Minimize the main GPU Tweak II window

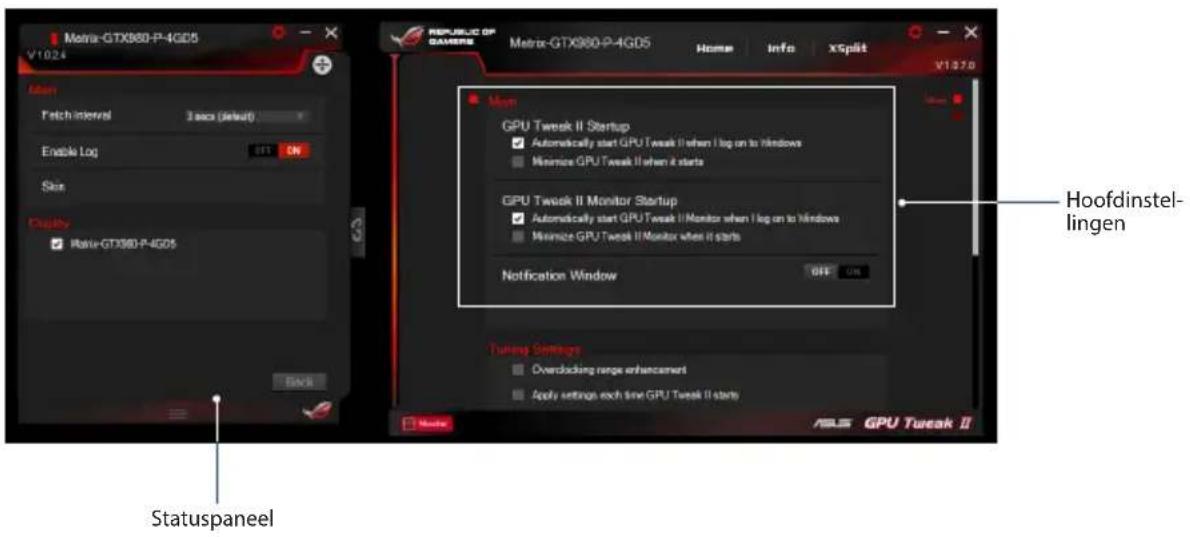click(x=943, y=33)
